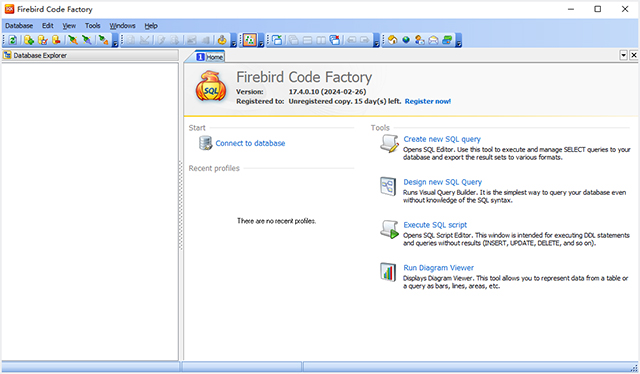Click the globe website icon
This screenshot has width=640, height=374.
coord(406,40)
